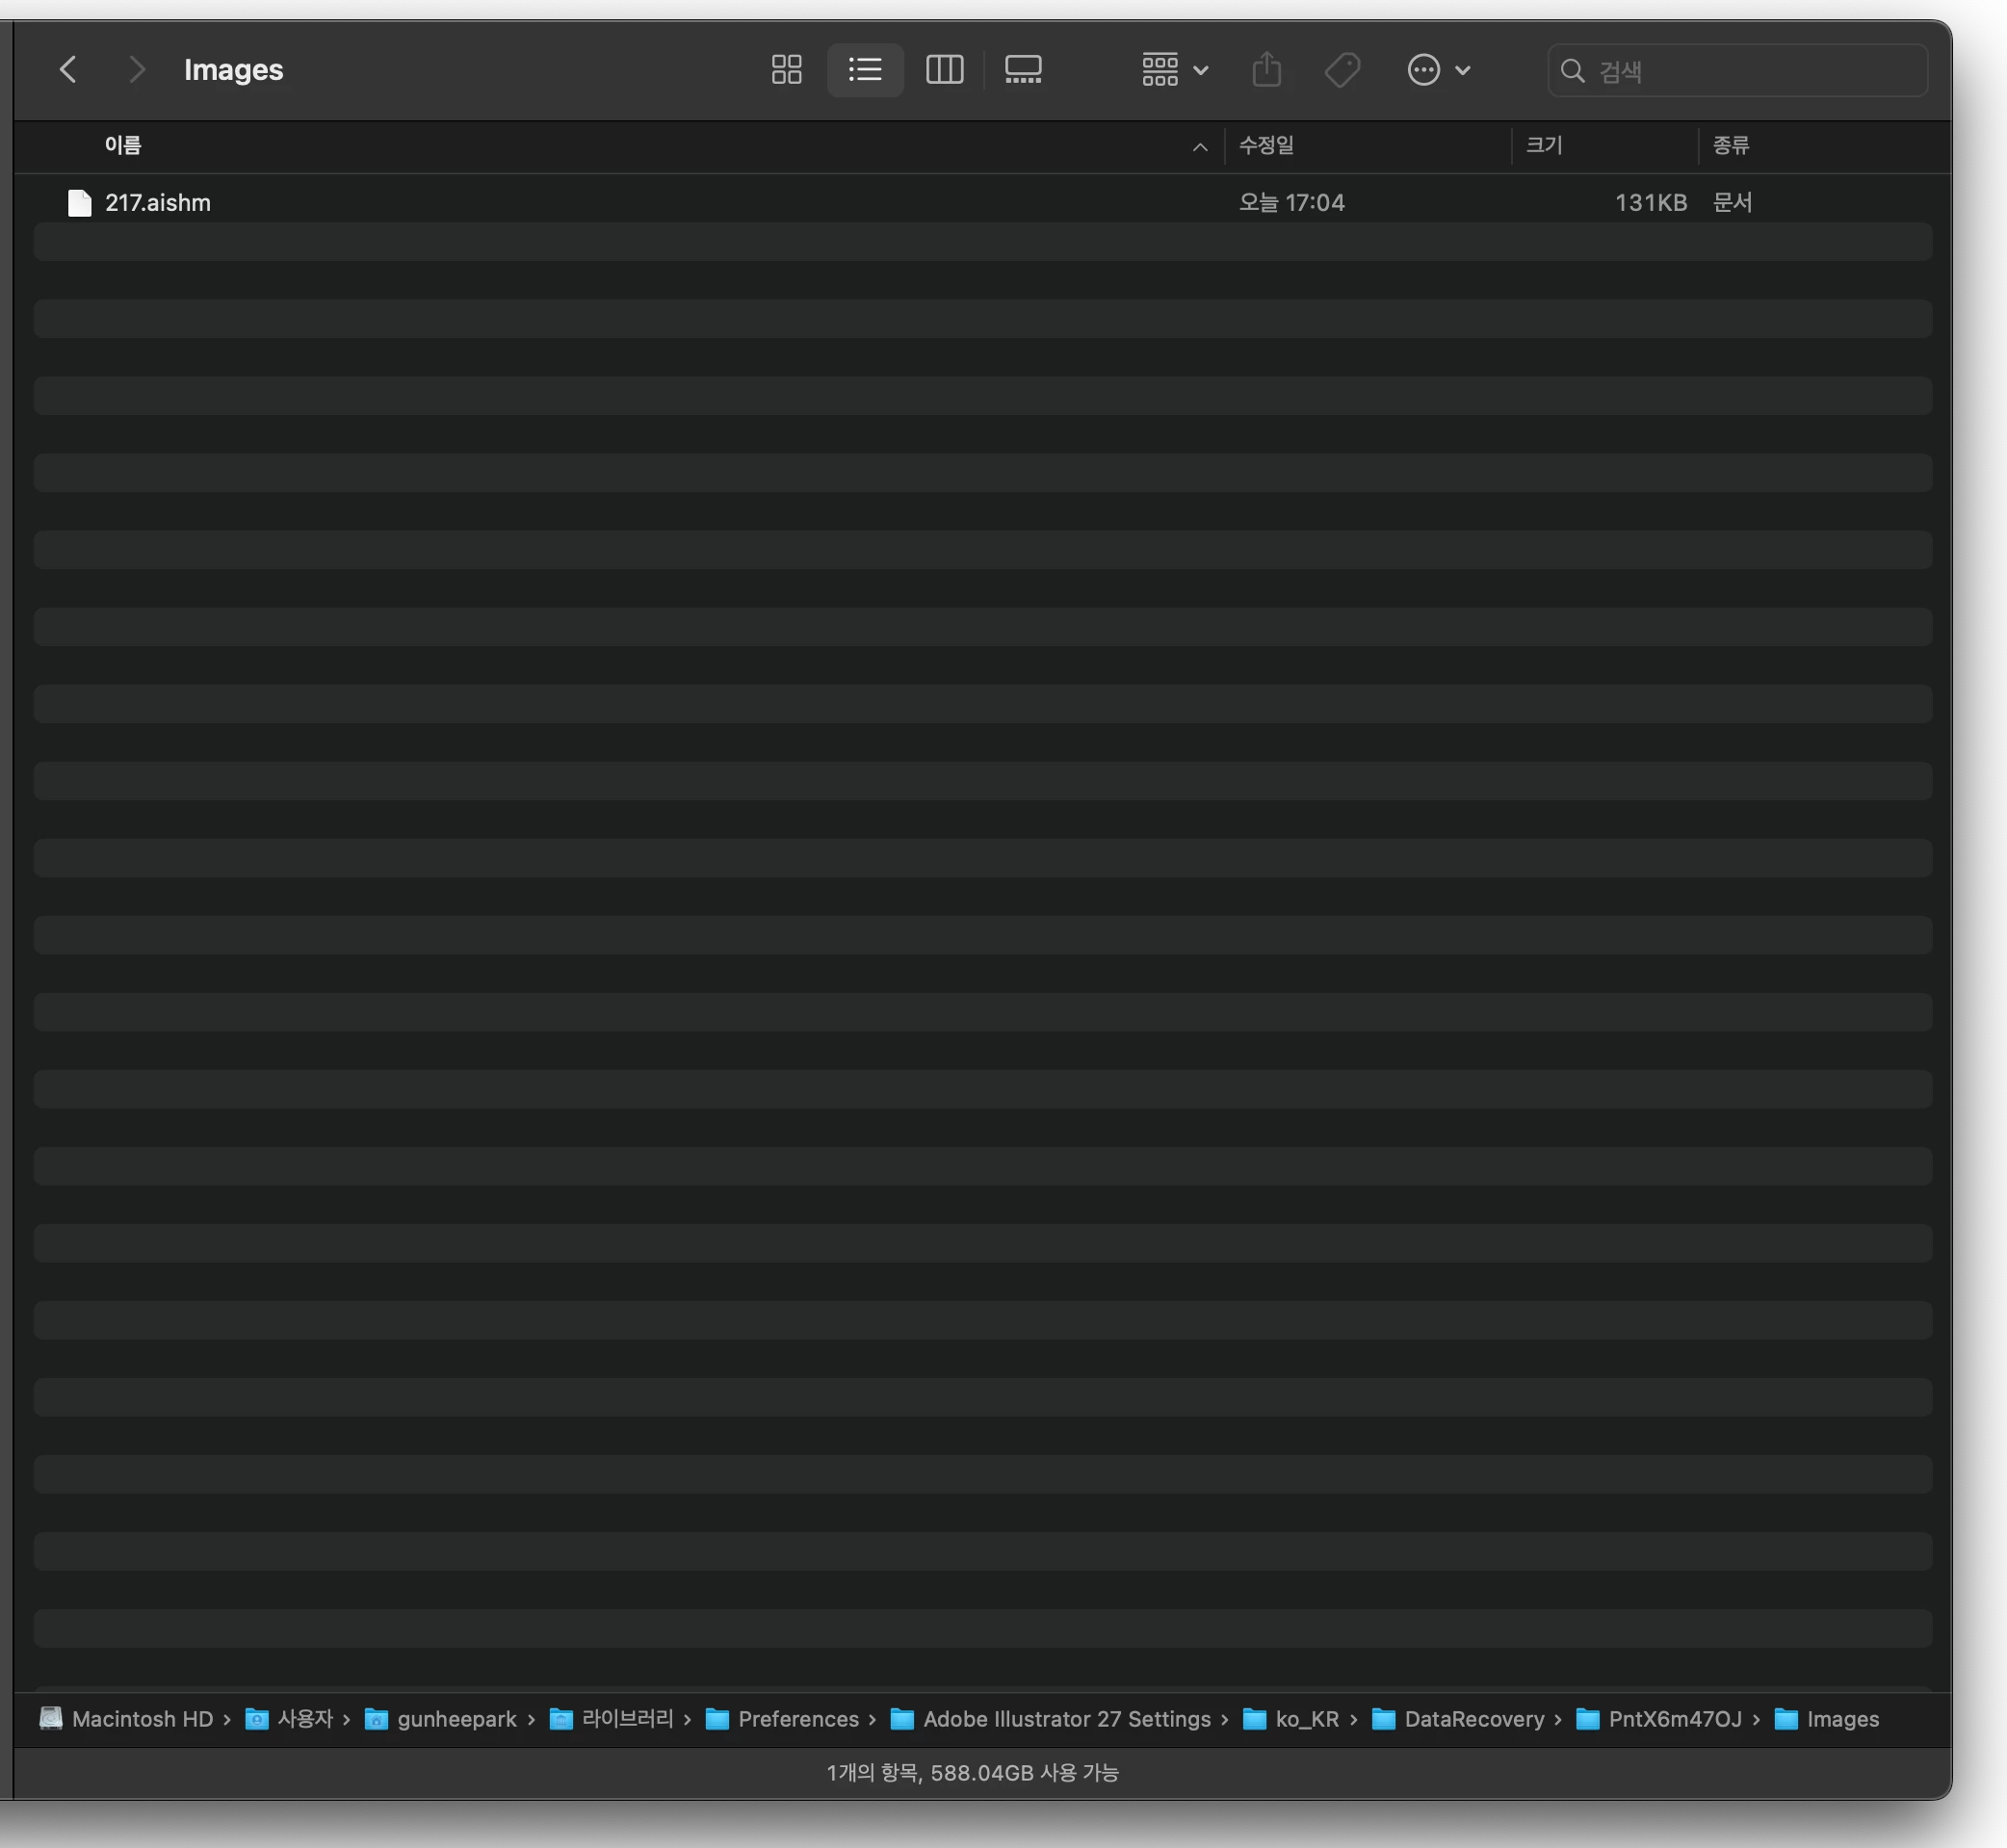Open DataRecovery folder in path bar

tap(1473, 1719)
